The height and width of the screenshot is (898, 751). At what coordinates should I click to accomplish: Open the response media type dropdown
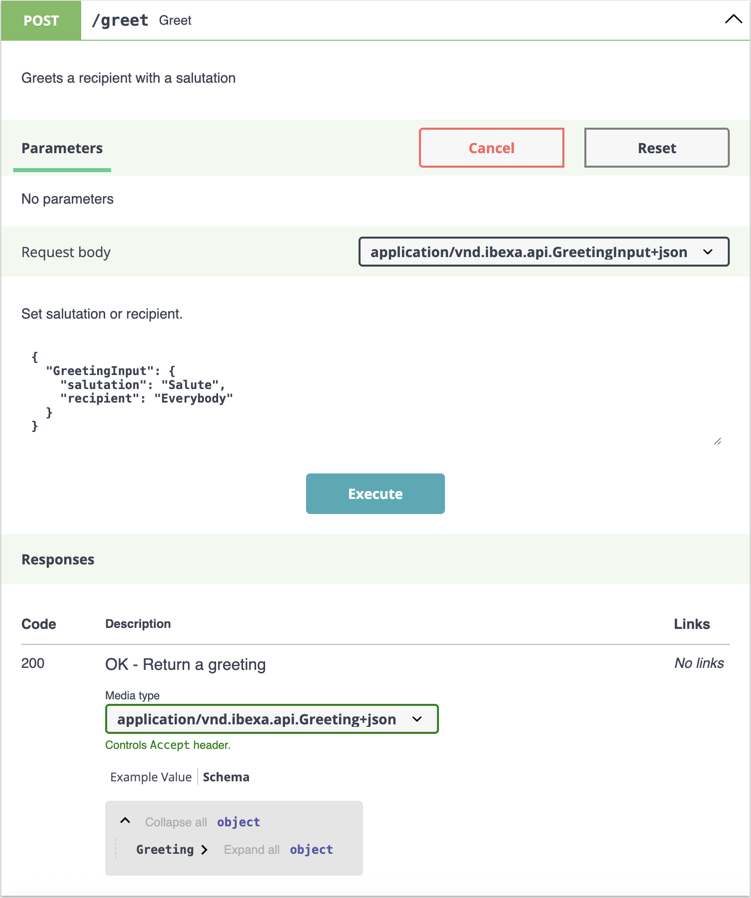point(271,719)
